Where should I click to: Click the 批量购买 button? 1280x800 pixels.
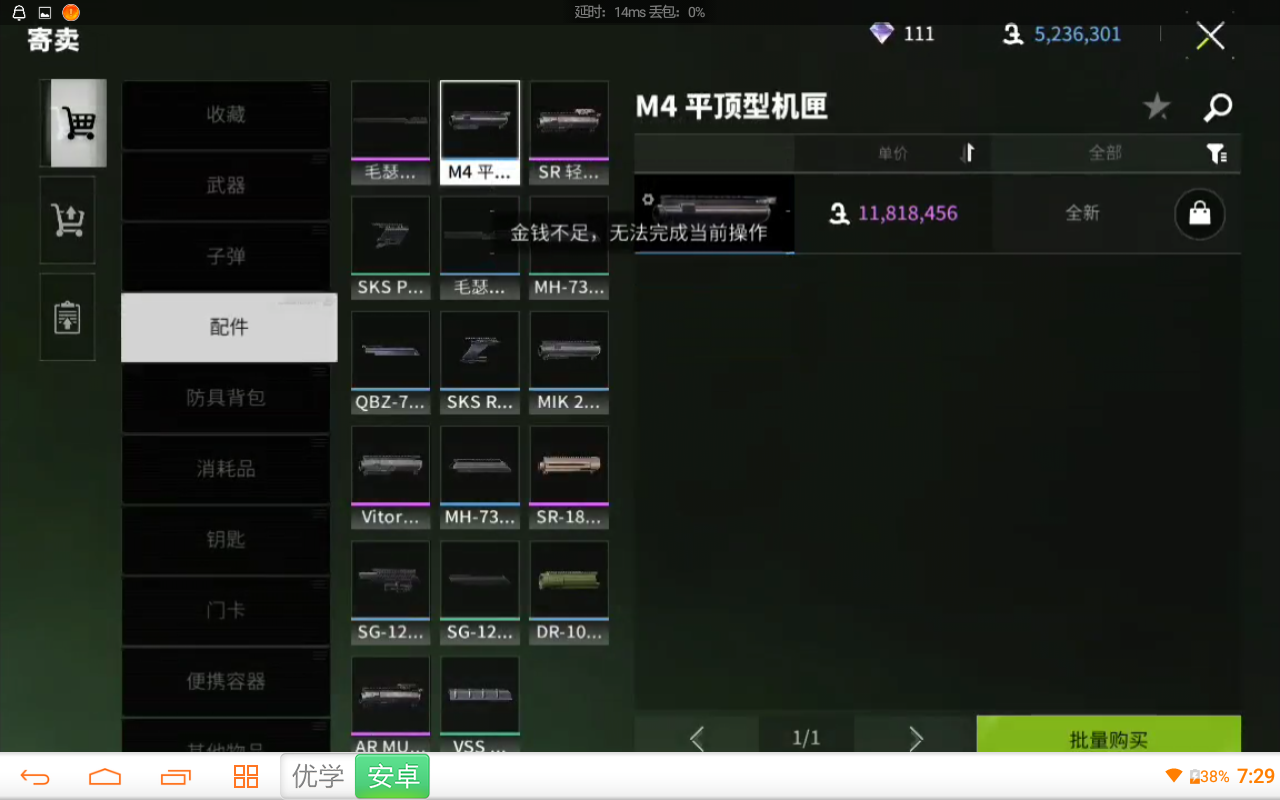[x=1108, y=739]
